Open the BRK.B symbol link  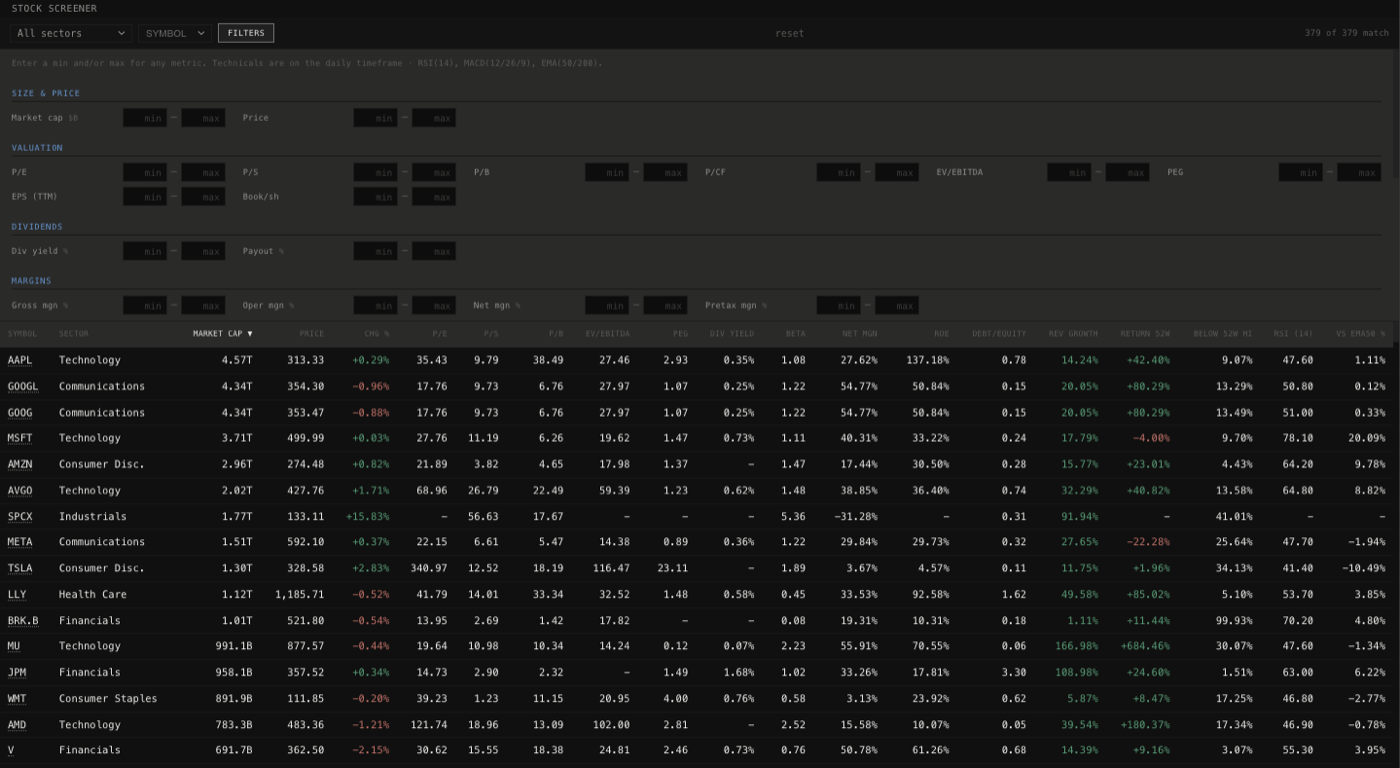click(23, 620)
